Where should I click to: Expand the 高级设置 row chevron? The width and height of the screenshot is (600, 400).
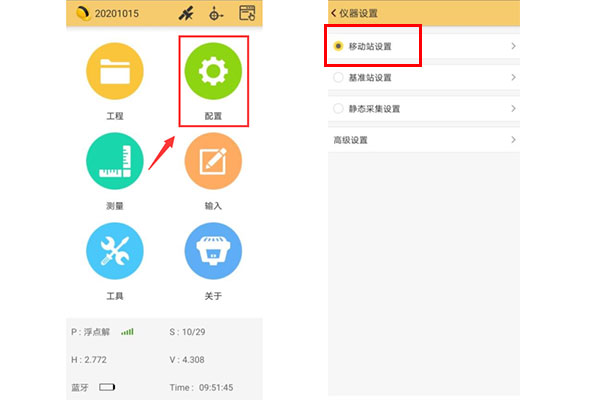[513, 140]
